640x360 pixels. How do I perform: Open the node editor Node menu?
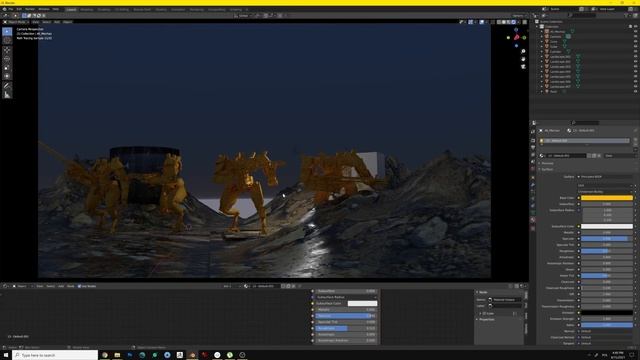point(71,286)
